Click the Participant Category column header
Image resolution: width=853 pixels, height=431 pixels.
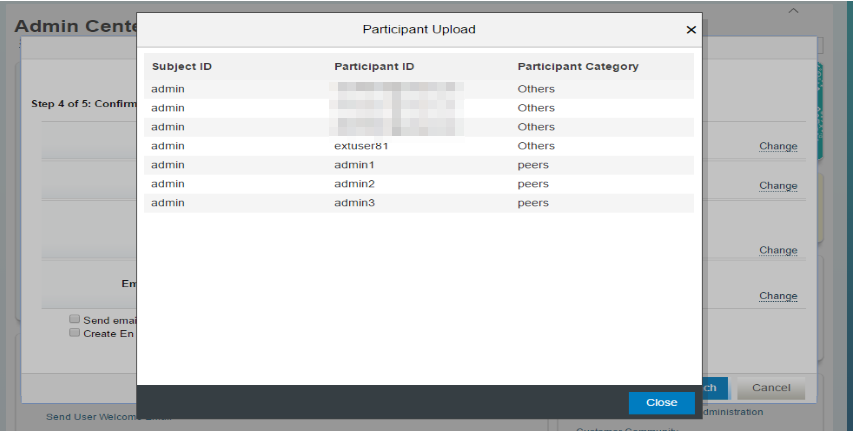578,66
